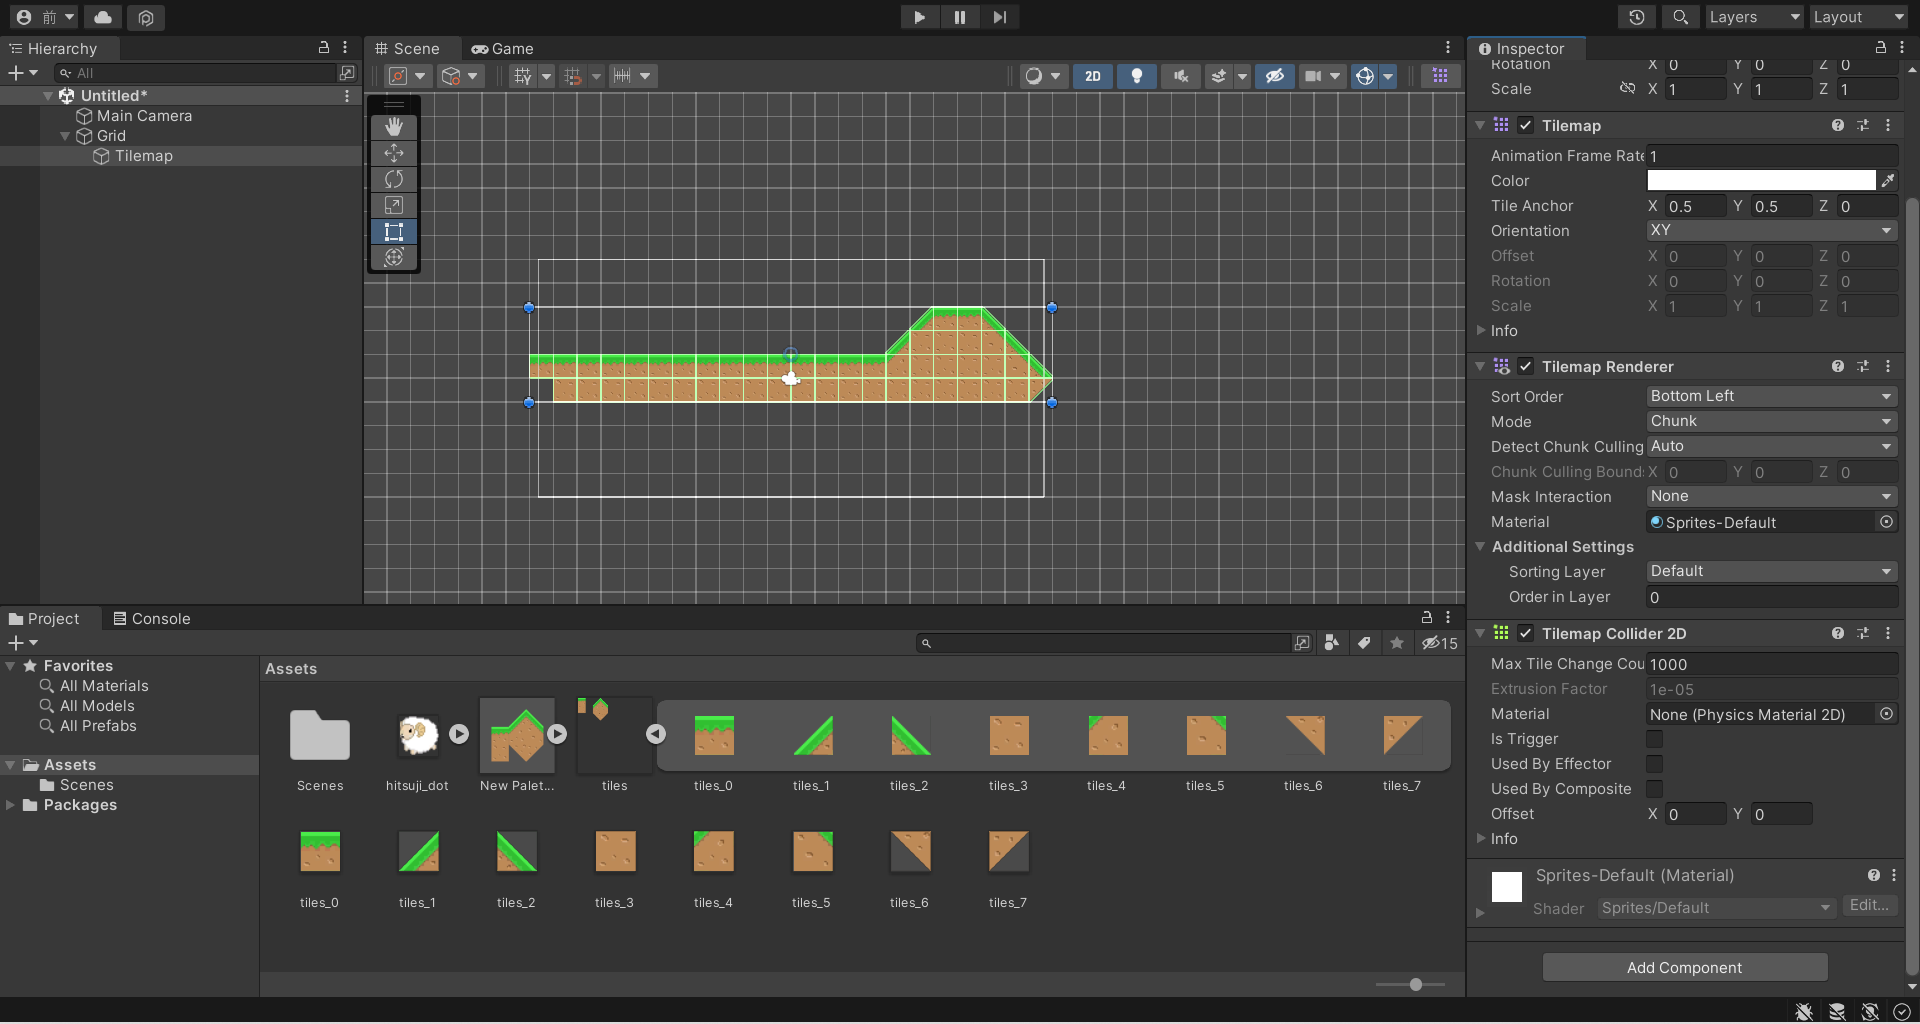This screenshot has height=1024, width=1920.
Task: Select the Main Camera in Hierarchy
Action: (144, 116)
